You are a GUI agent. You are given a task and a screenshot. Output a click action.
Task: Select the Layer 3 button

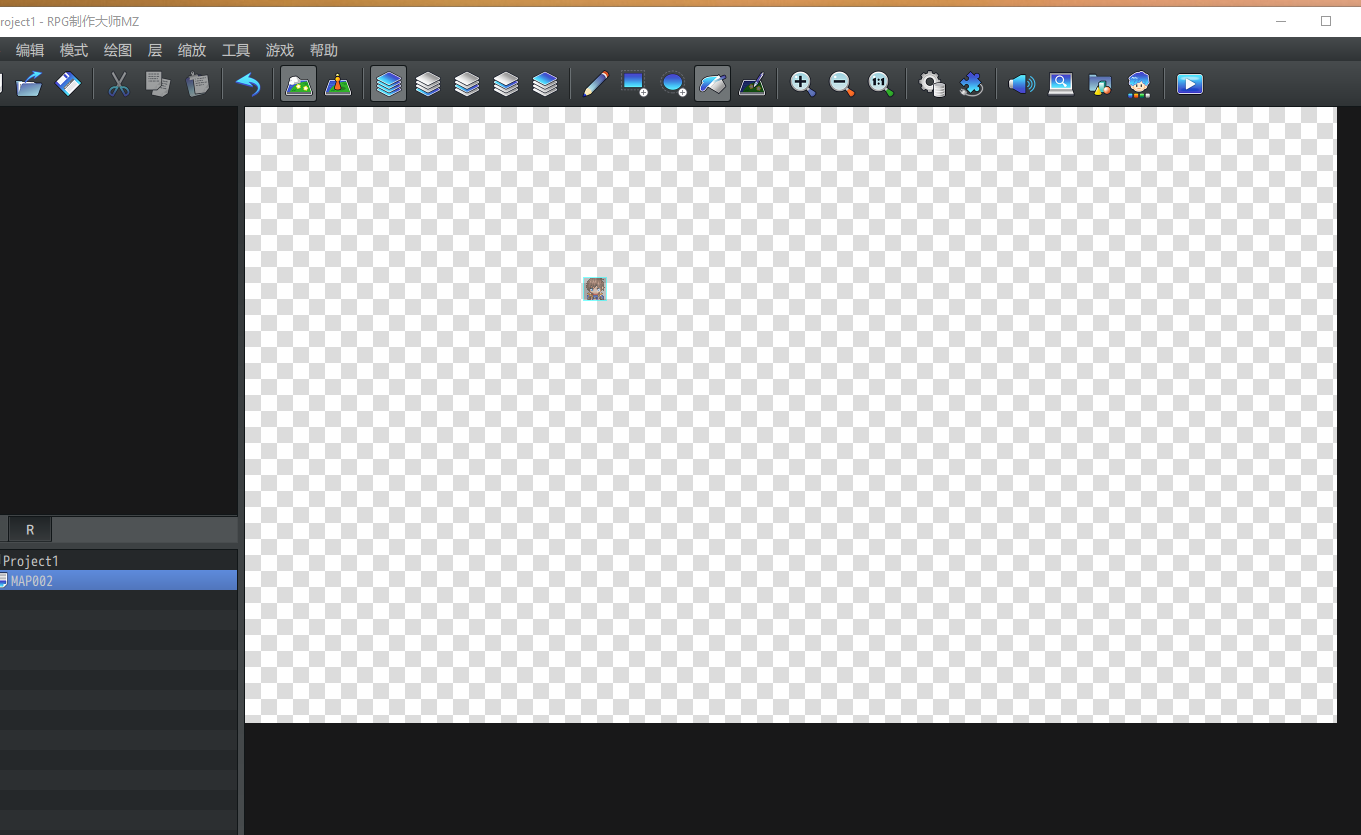pyautogui.click(x=506, y=84)
